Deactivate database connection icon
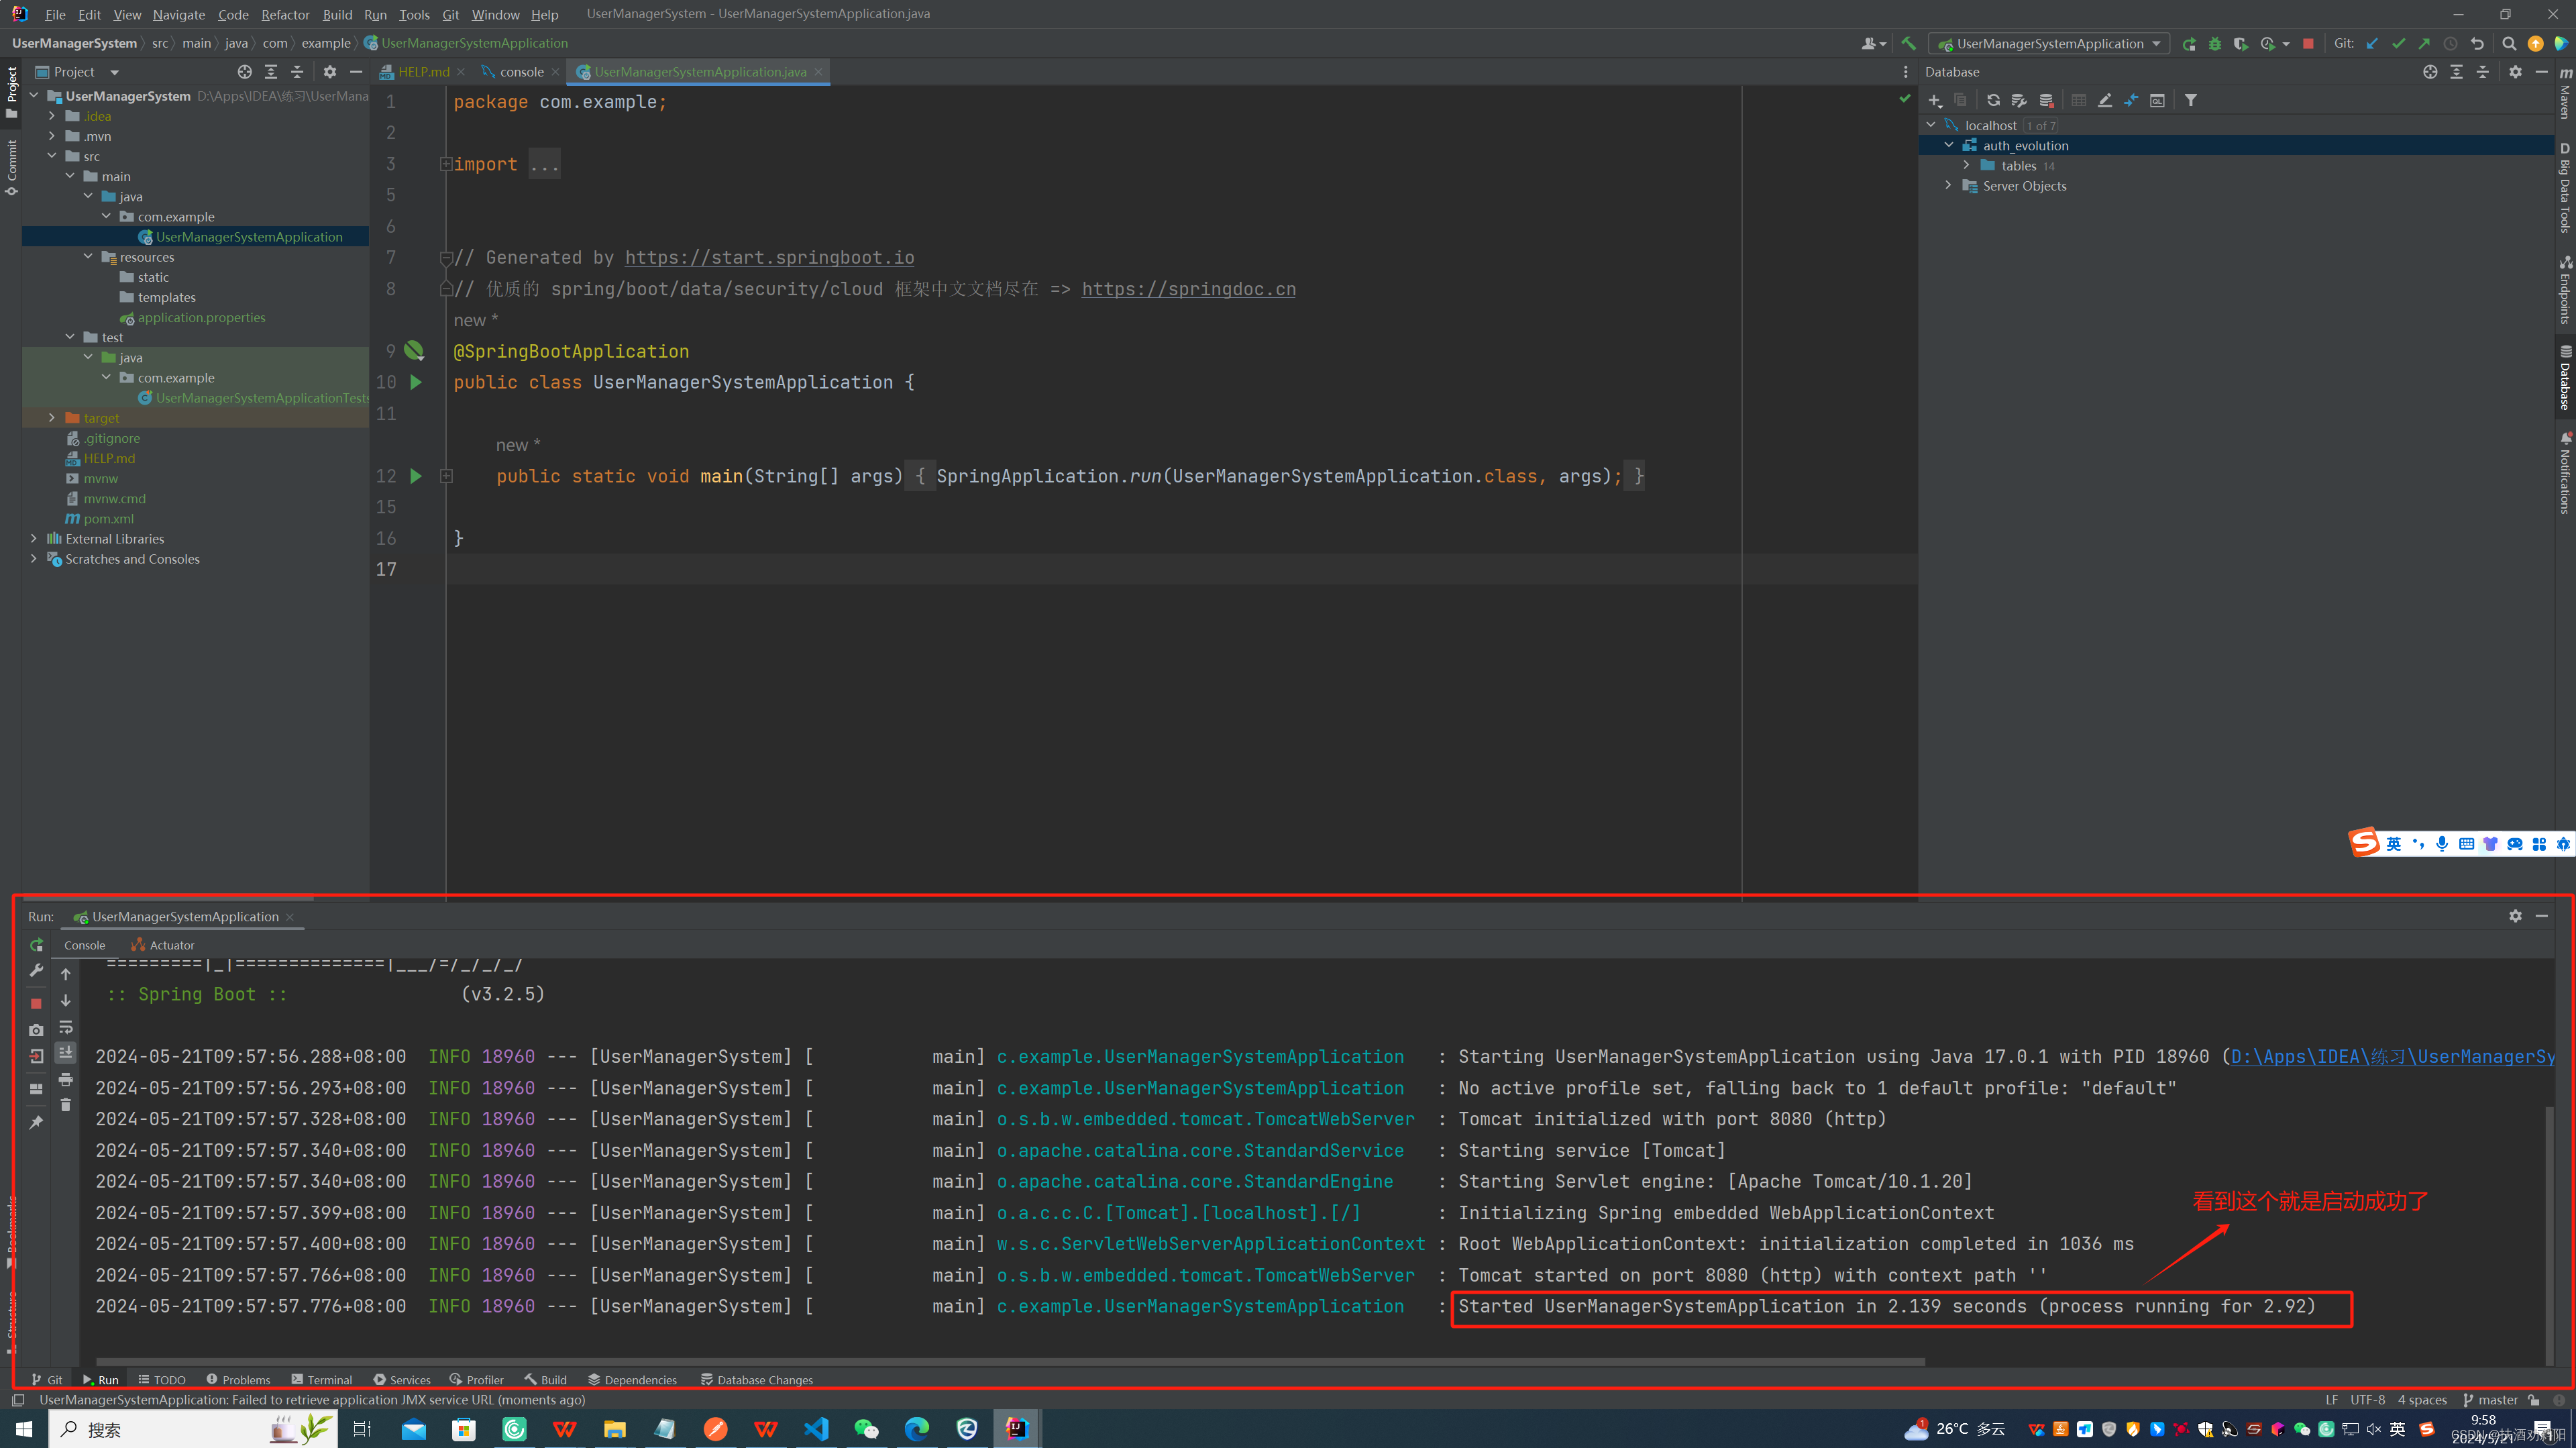Image resolution: width=2576 pixels, height=1448 pixels. 2046,100
